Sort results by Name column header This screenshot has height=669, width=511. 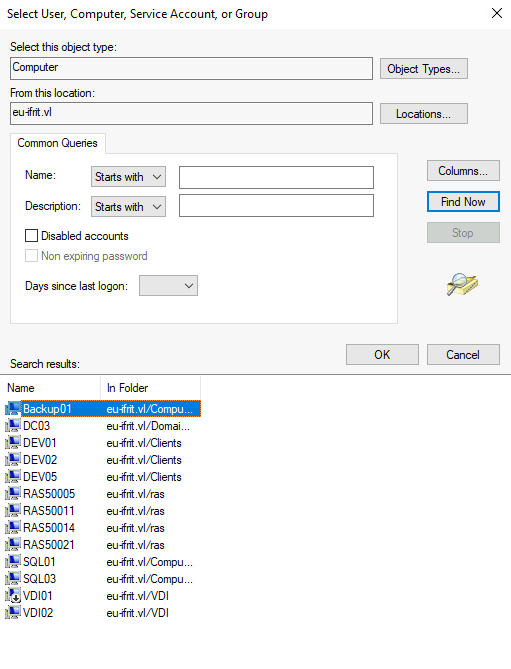(x=51, y=388)
